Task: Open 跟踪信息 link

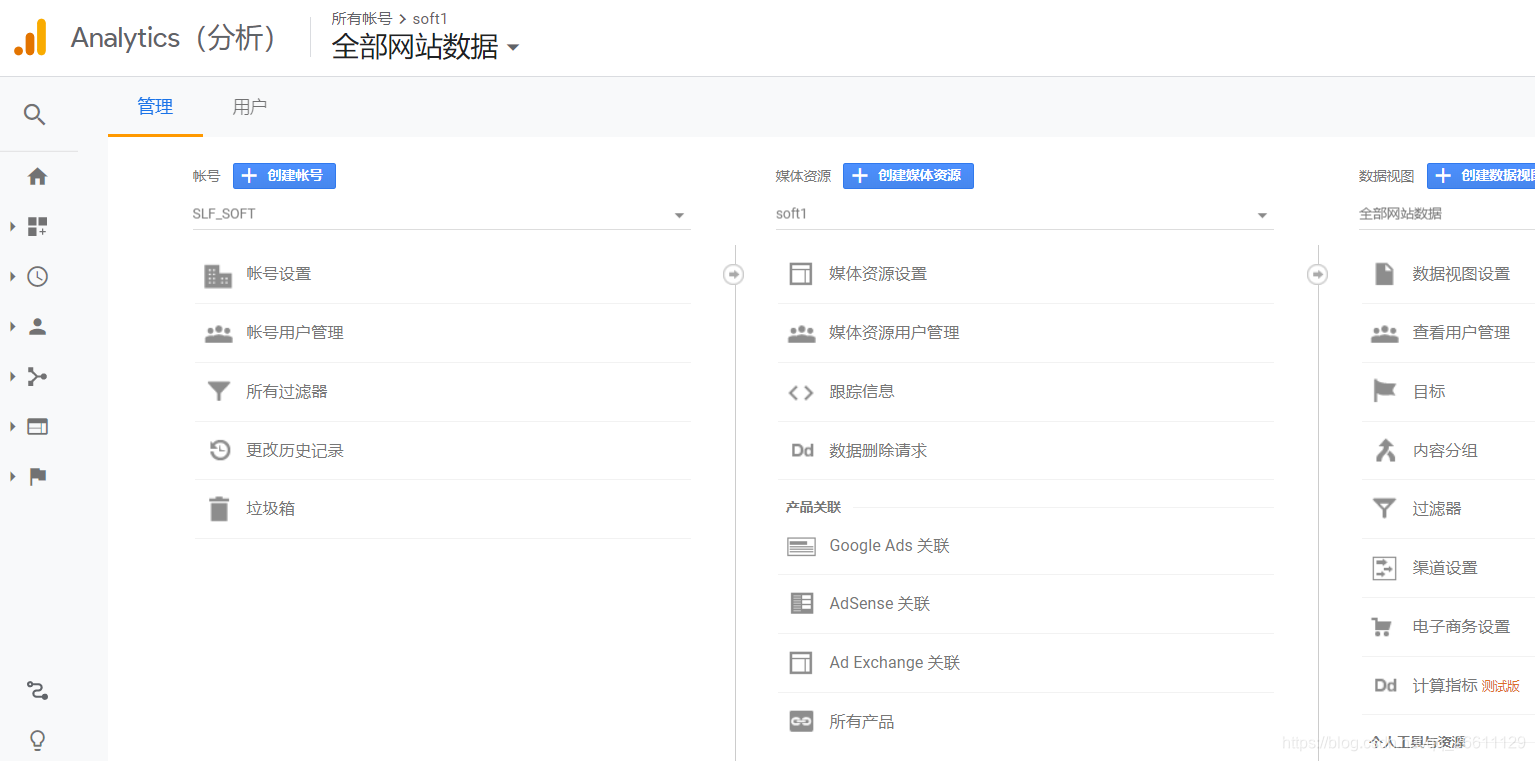Action: pos(862,392)
